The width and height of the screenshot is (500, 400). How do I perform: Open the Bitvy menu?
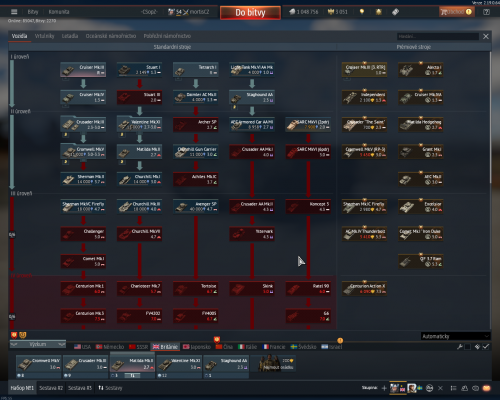tap(33, 12)
